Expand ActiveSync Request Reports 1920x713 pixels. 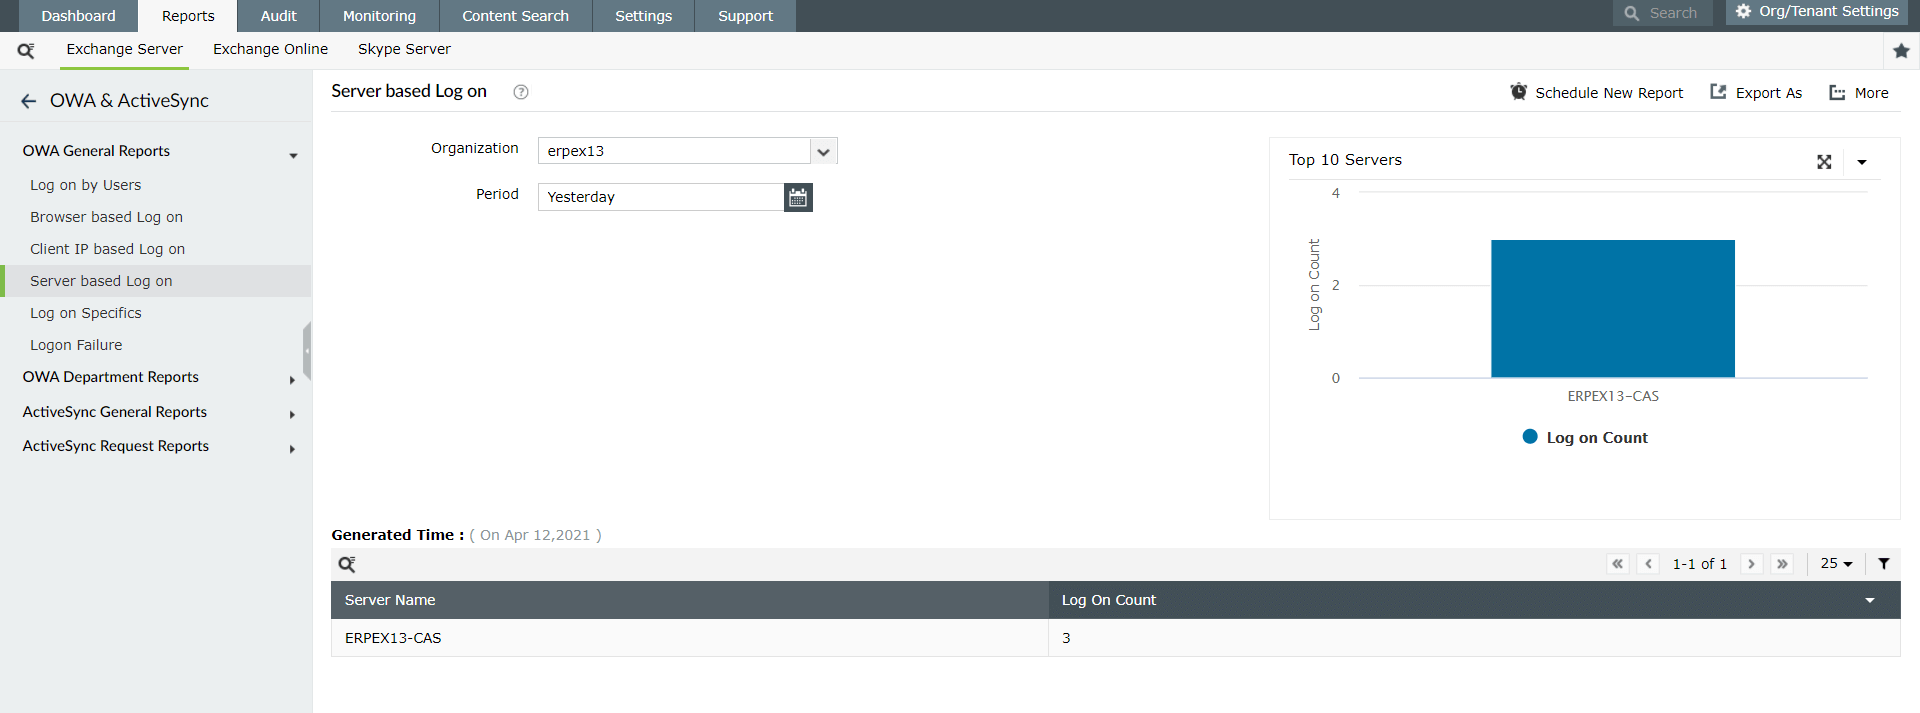(x=292, y=449)
